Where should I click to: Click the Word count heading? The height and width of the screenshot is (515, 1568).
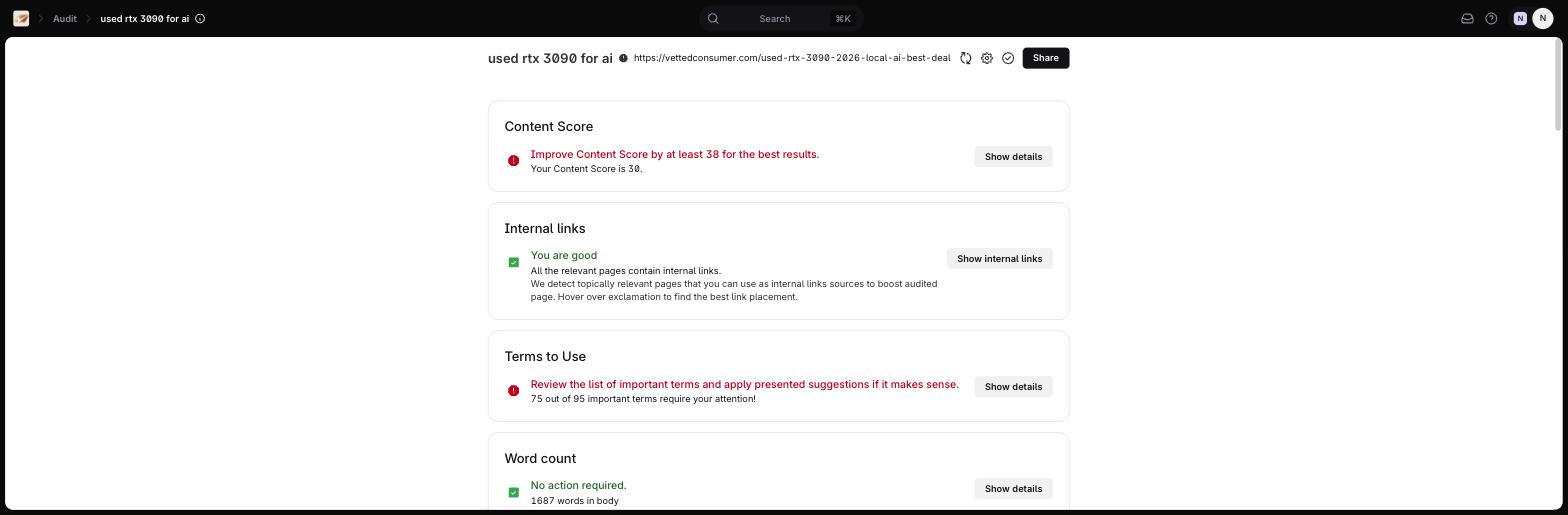click(540, 458)
